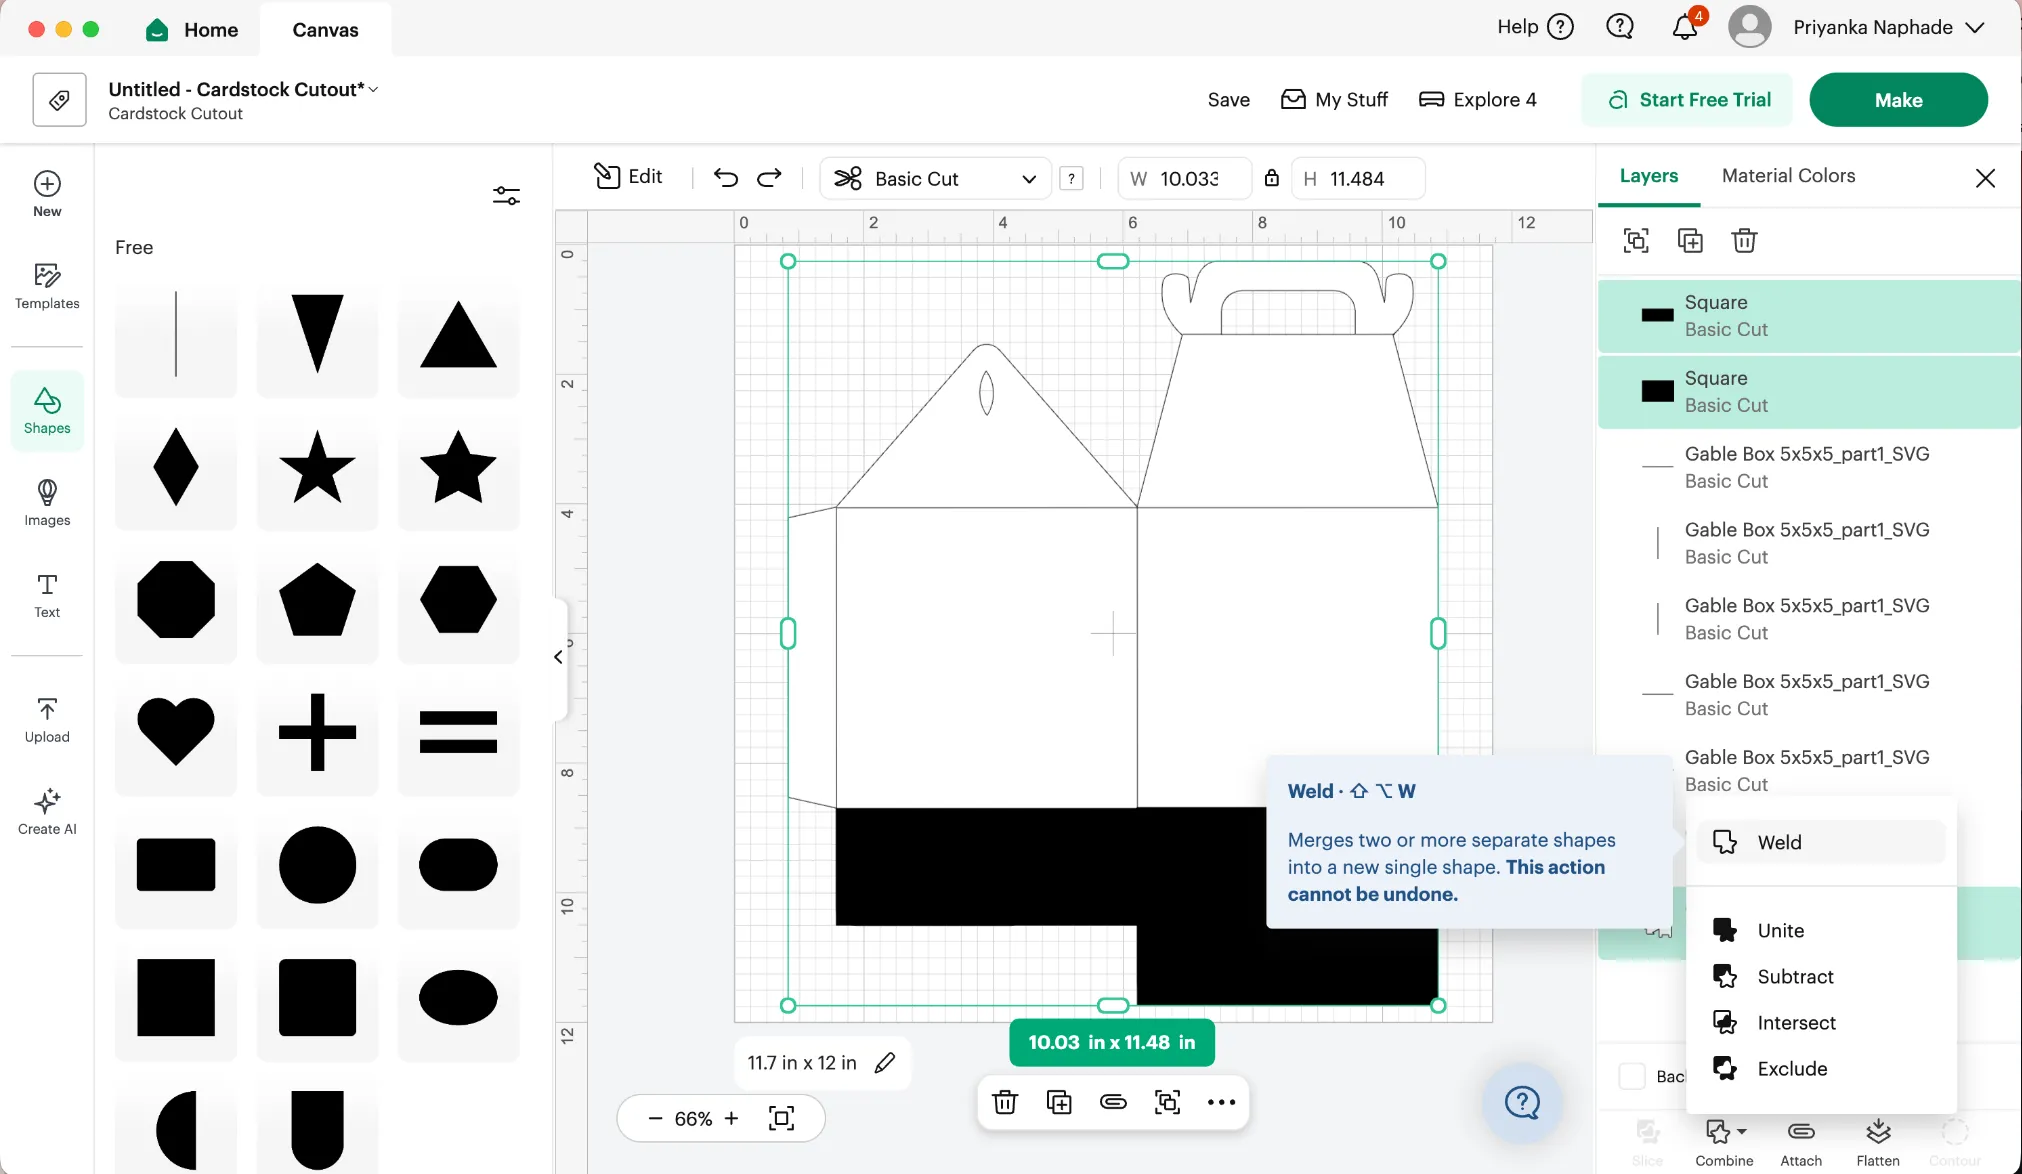Select the second Square layer
Image resolution: width=2022 pixels, height=1174 pixels.
point(1809,392)
